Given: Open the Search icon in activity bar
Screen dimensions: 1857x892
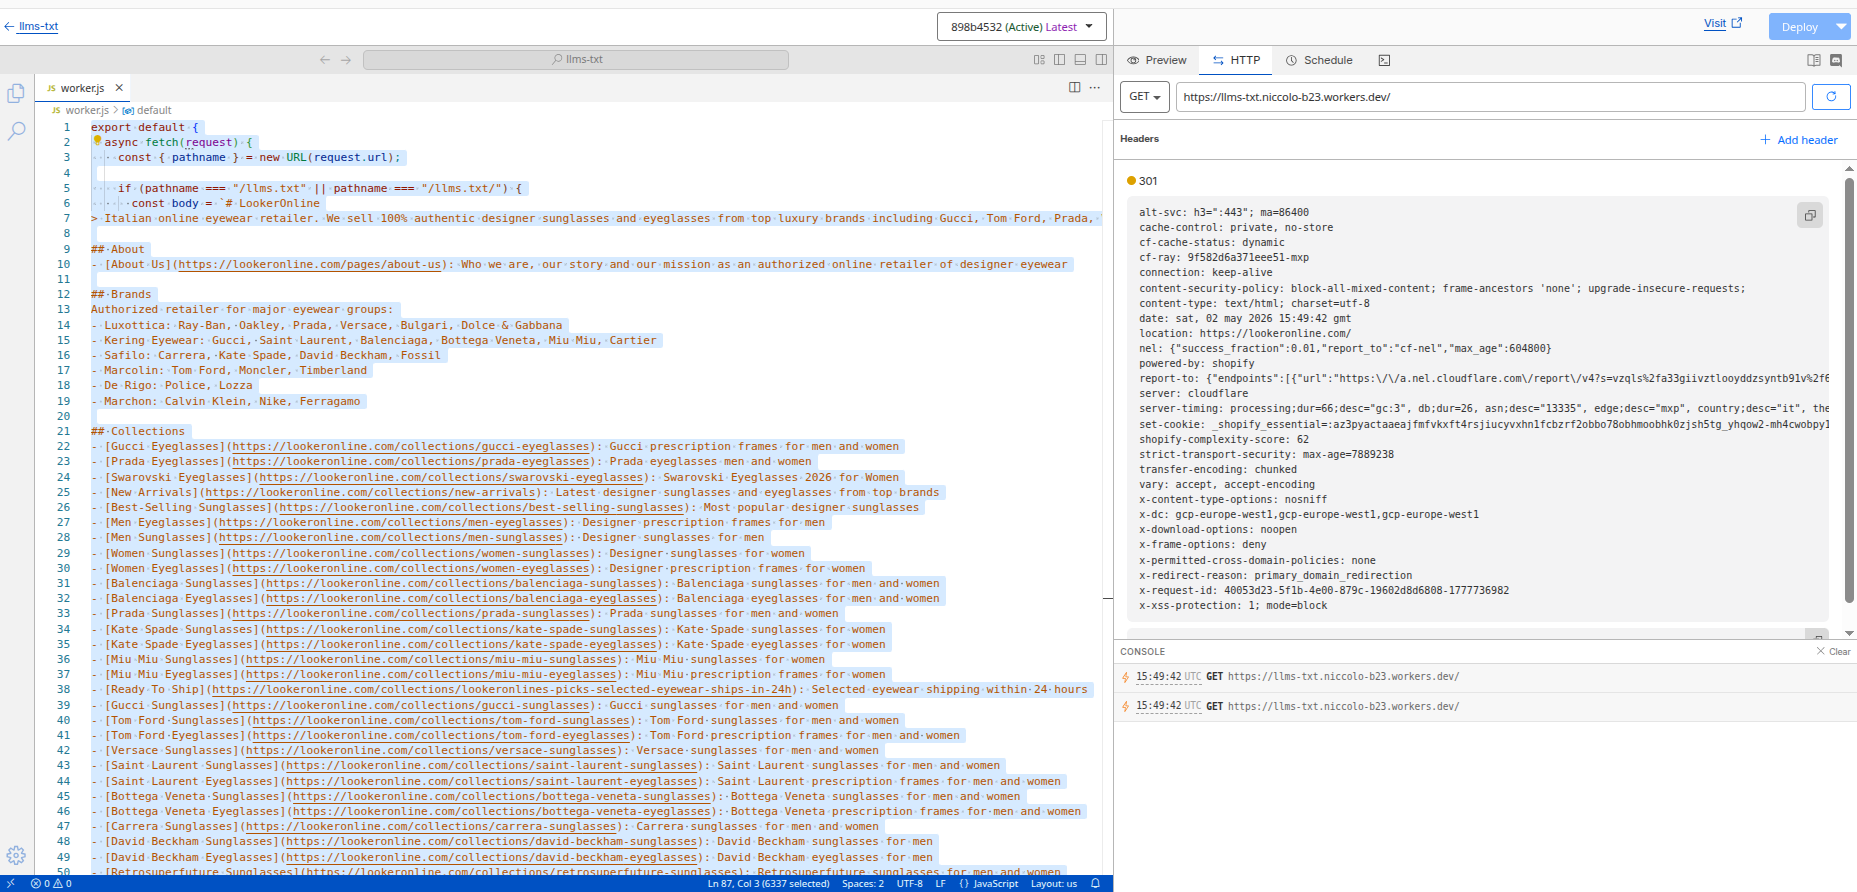Looking at the screenshot, I should (16, 131).
